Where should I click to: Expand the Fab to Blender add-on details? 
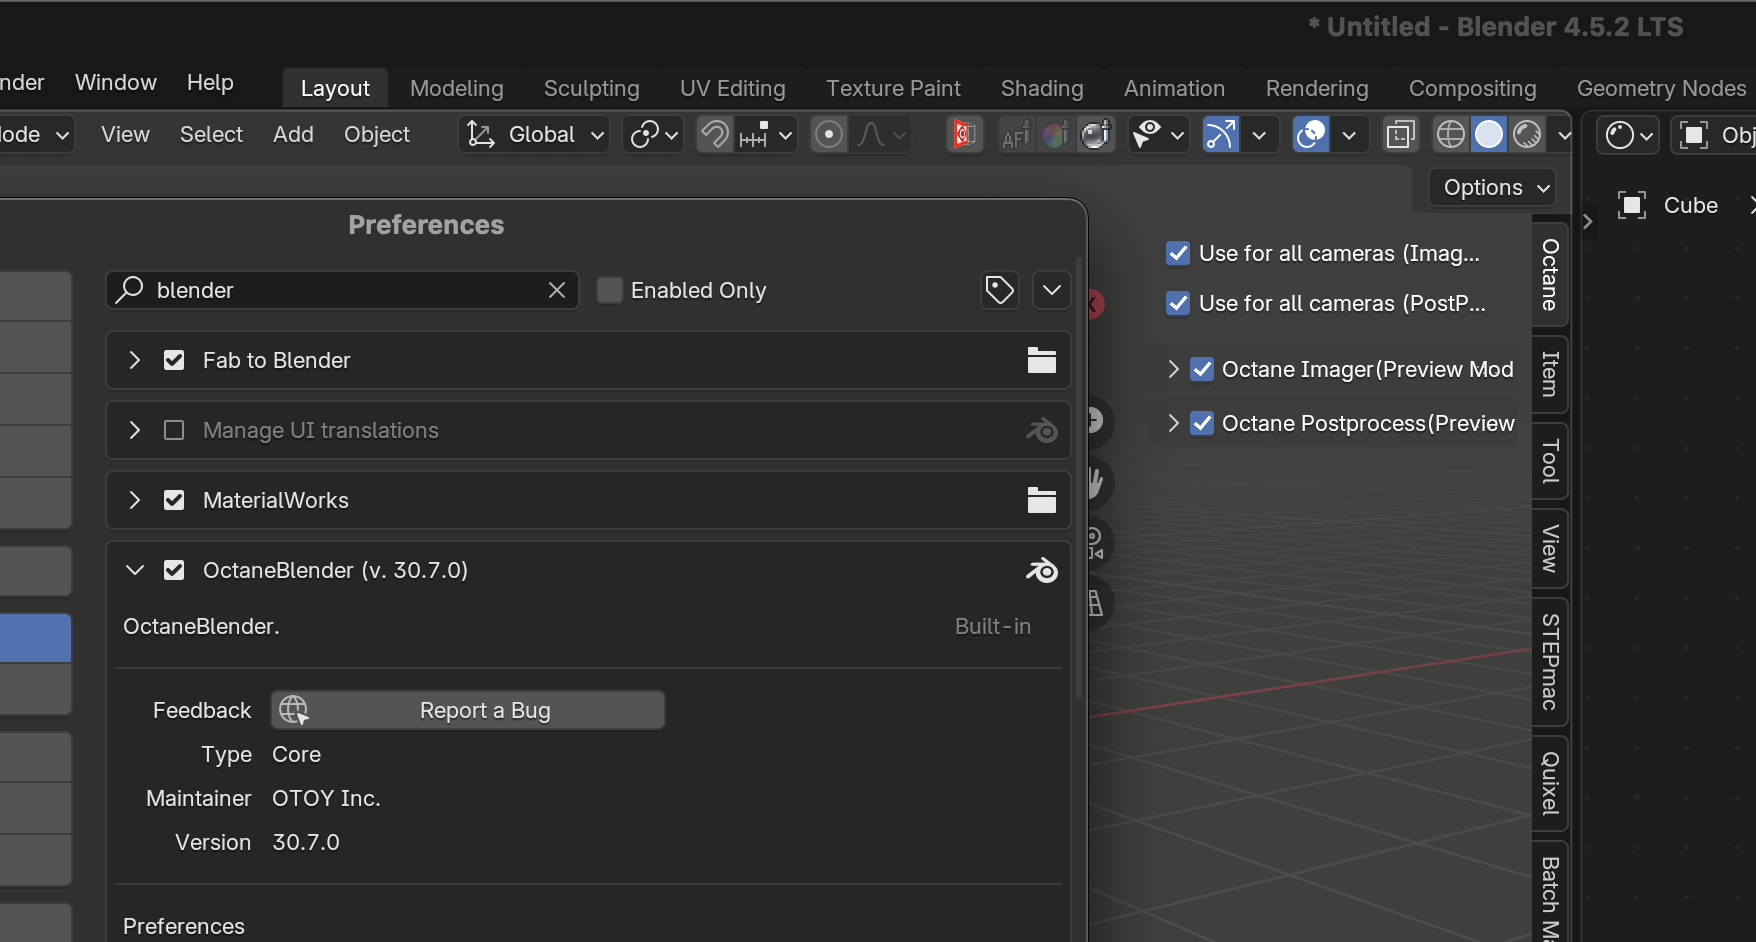pyautogui.click(x=135, y=360)
